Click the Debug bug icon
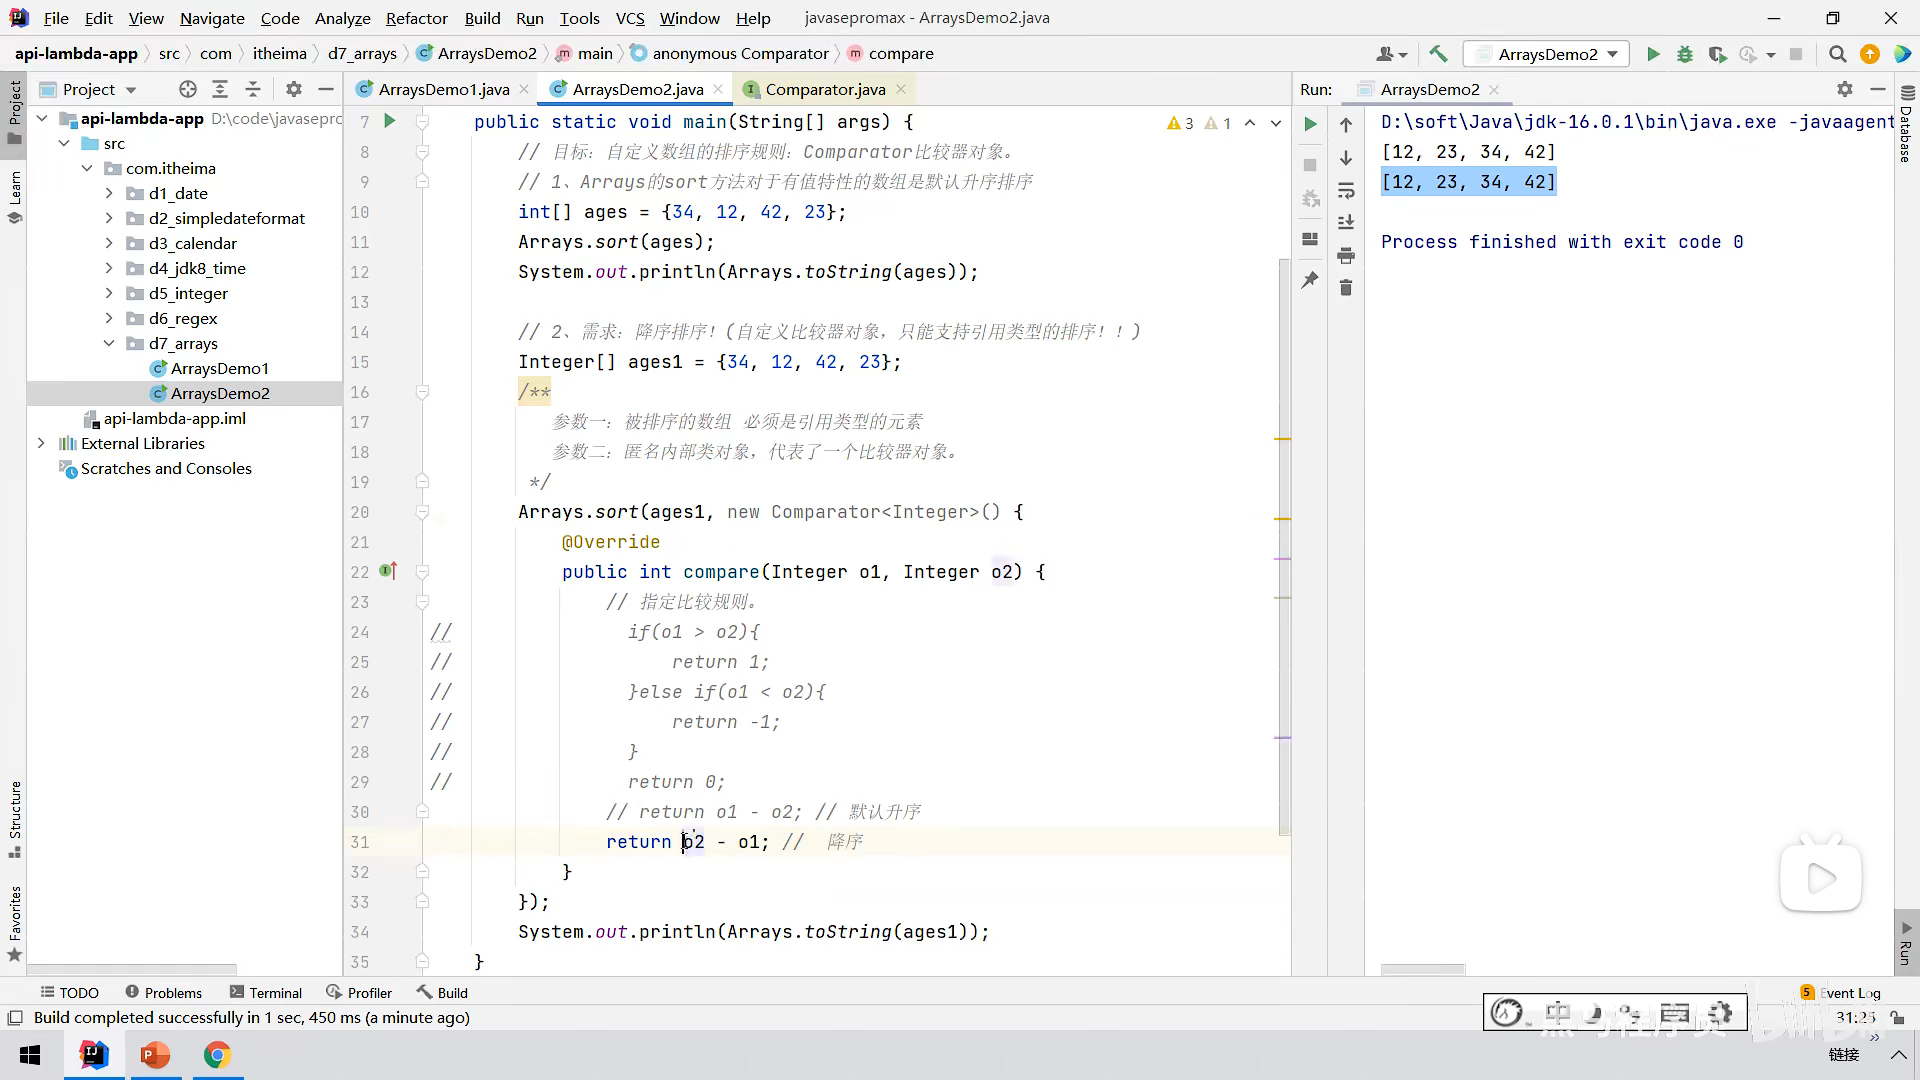The width and height of the screenshot is (1920, 1080). (1685, 54)
